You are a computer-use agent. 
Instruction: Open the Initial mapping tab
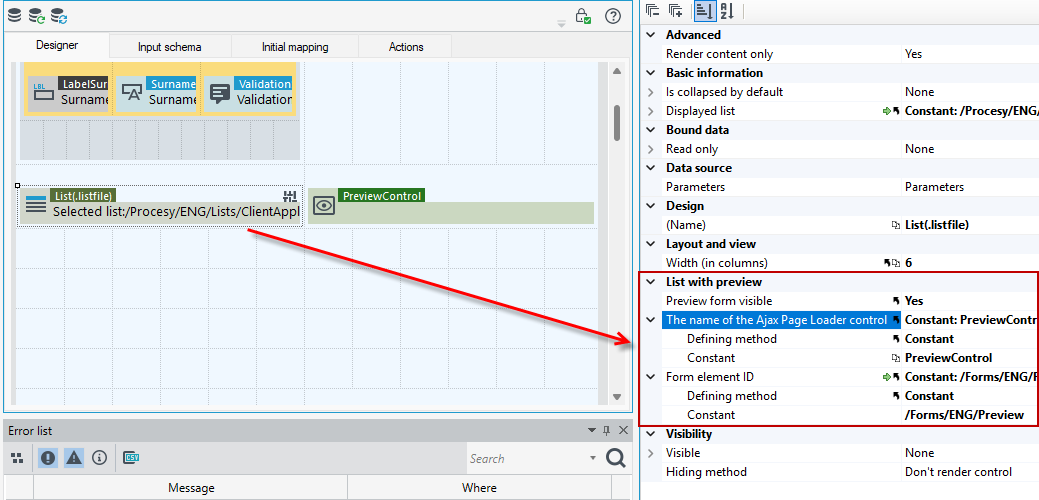click(295, 47)
